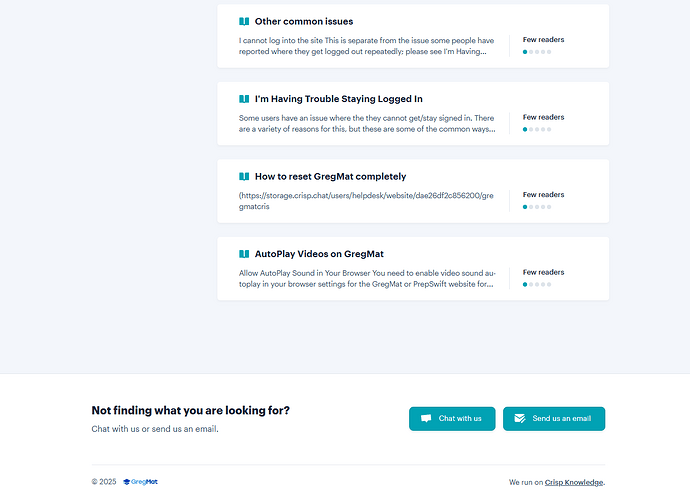Click the book icon beside Other common issues
Viewport: 690px width, 499px height.
pyautogui.click(x=244, y=21)
